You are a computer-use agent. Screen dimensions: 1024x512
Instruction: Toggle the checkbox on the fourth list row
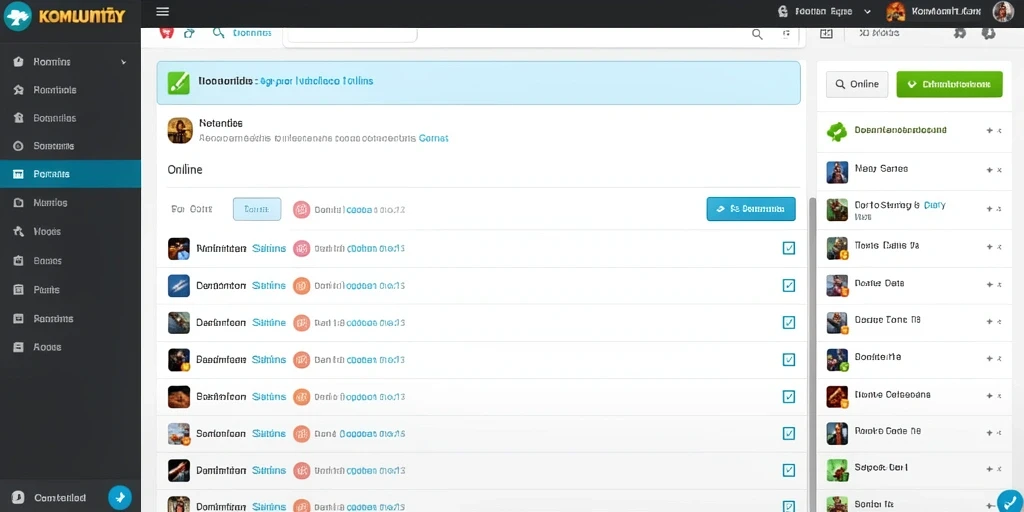click(789, 360)
